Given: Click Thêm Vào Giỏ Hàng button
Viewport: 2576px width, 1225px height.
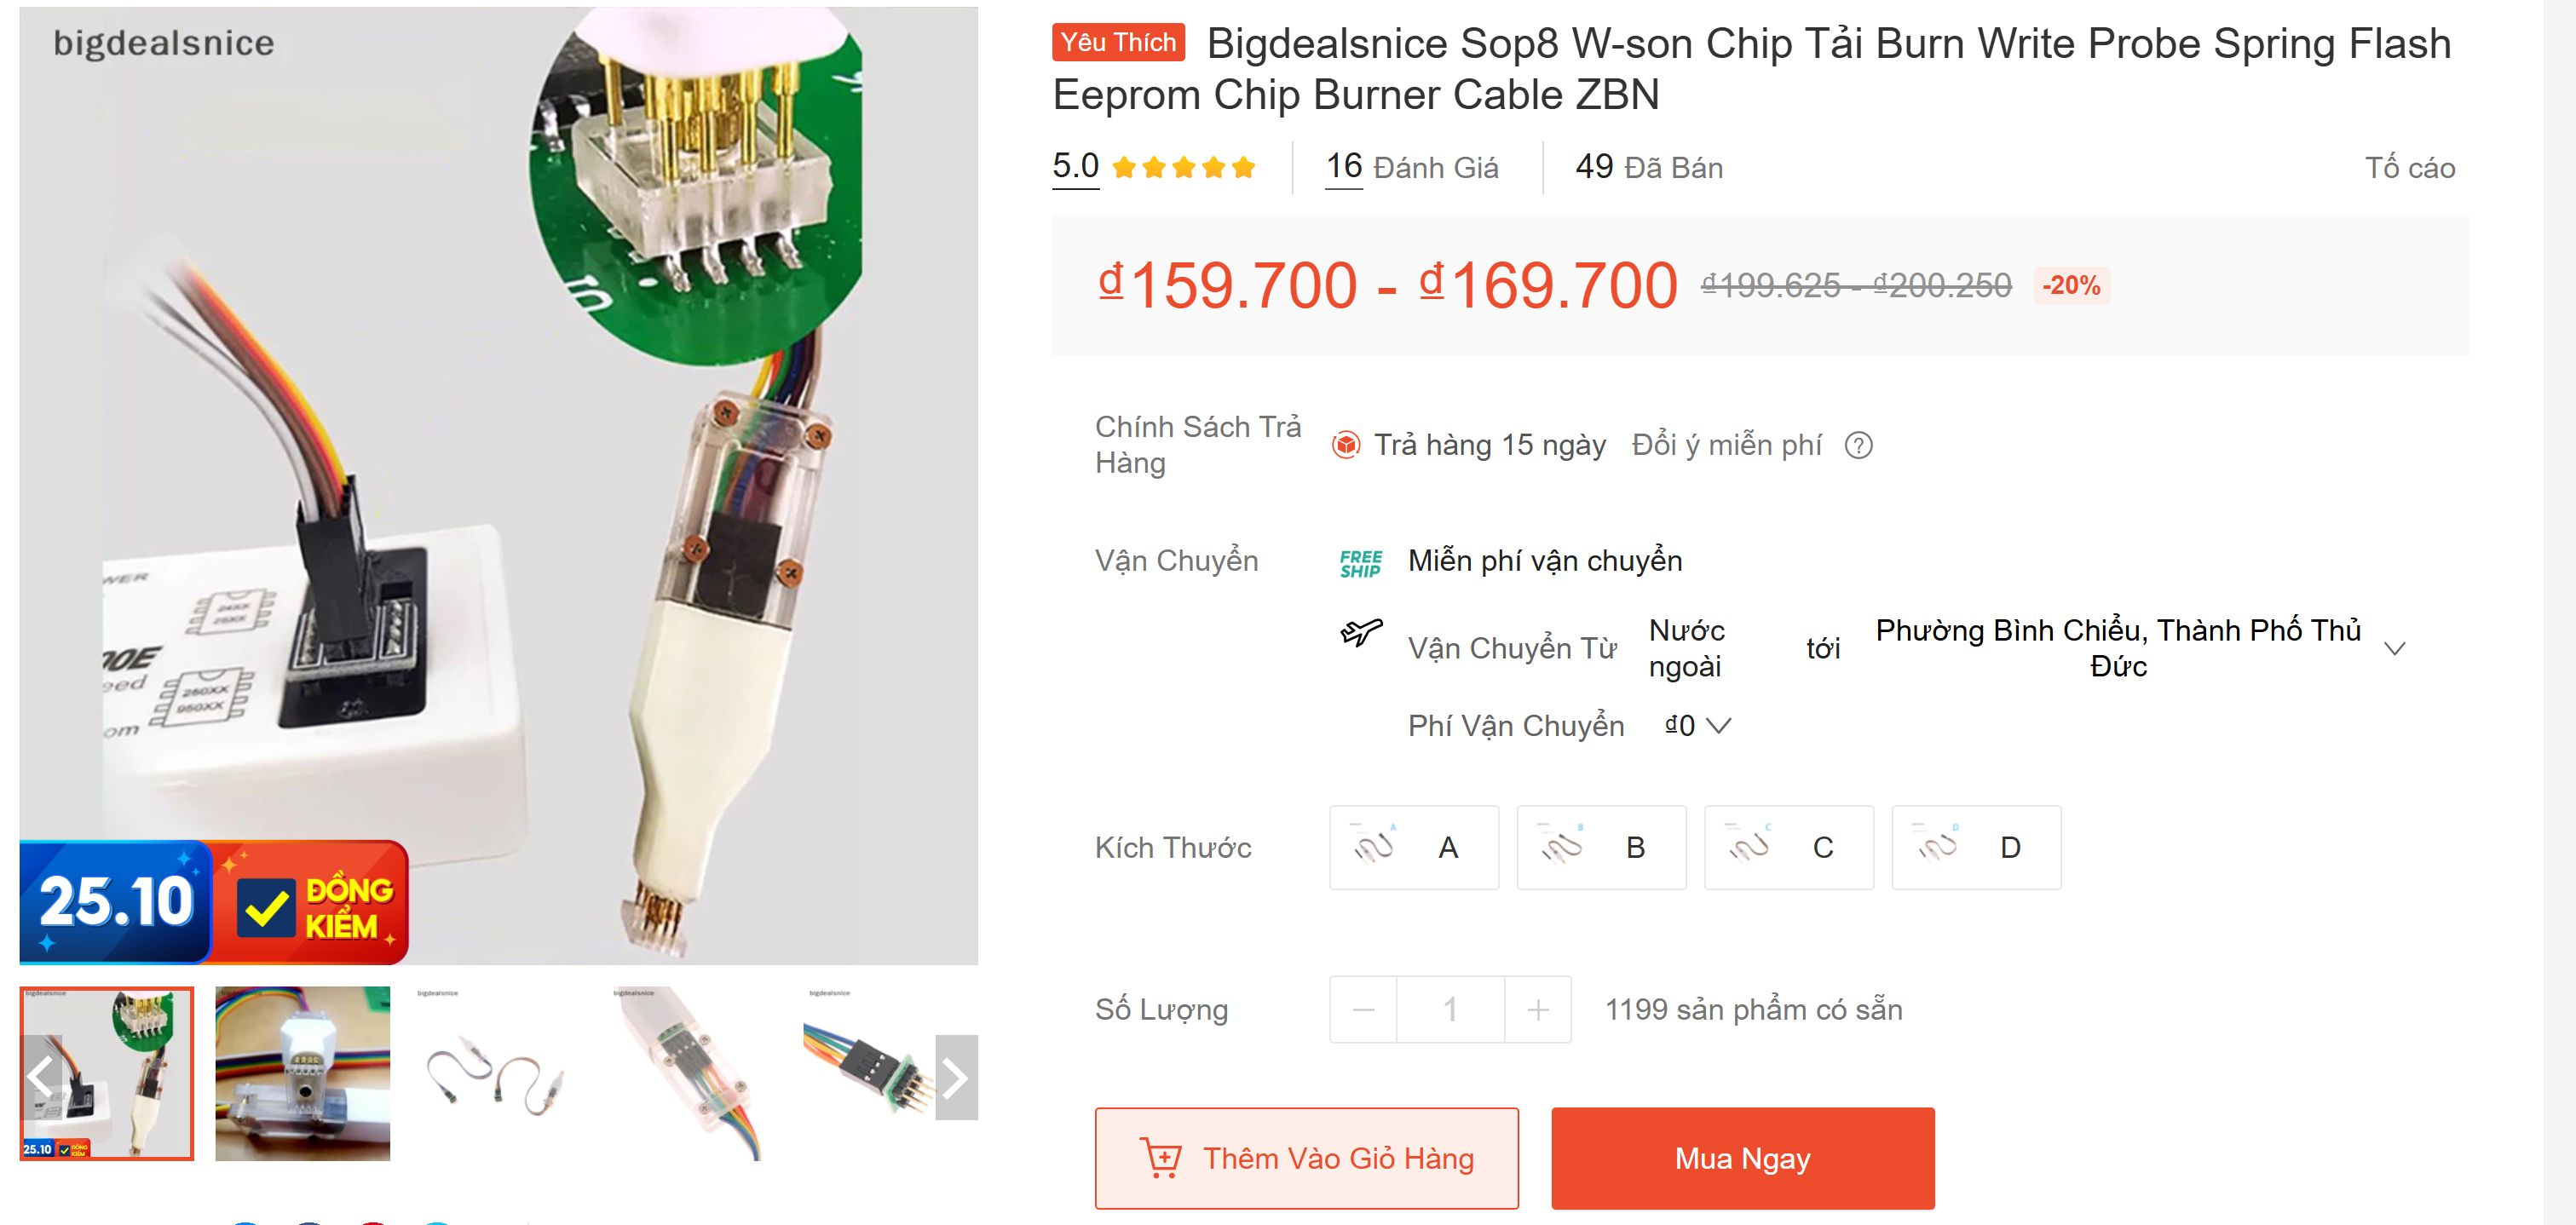Looking at the screenshot, I should (1306, 1158).
